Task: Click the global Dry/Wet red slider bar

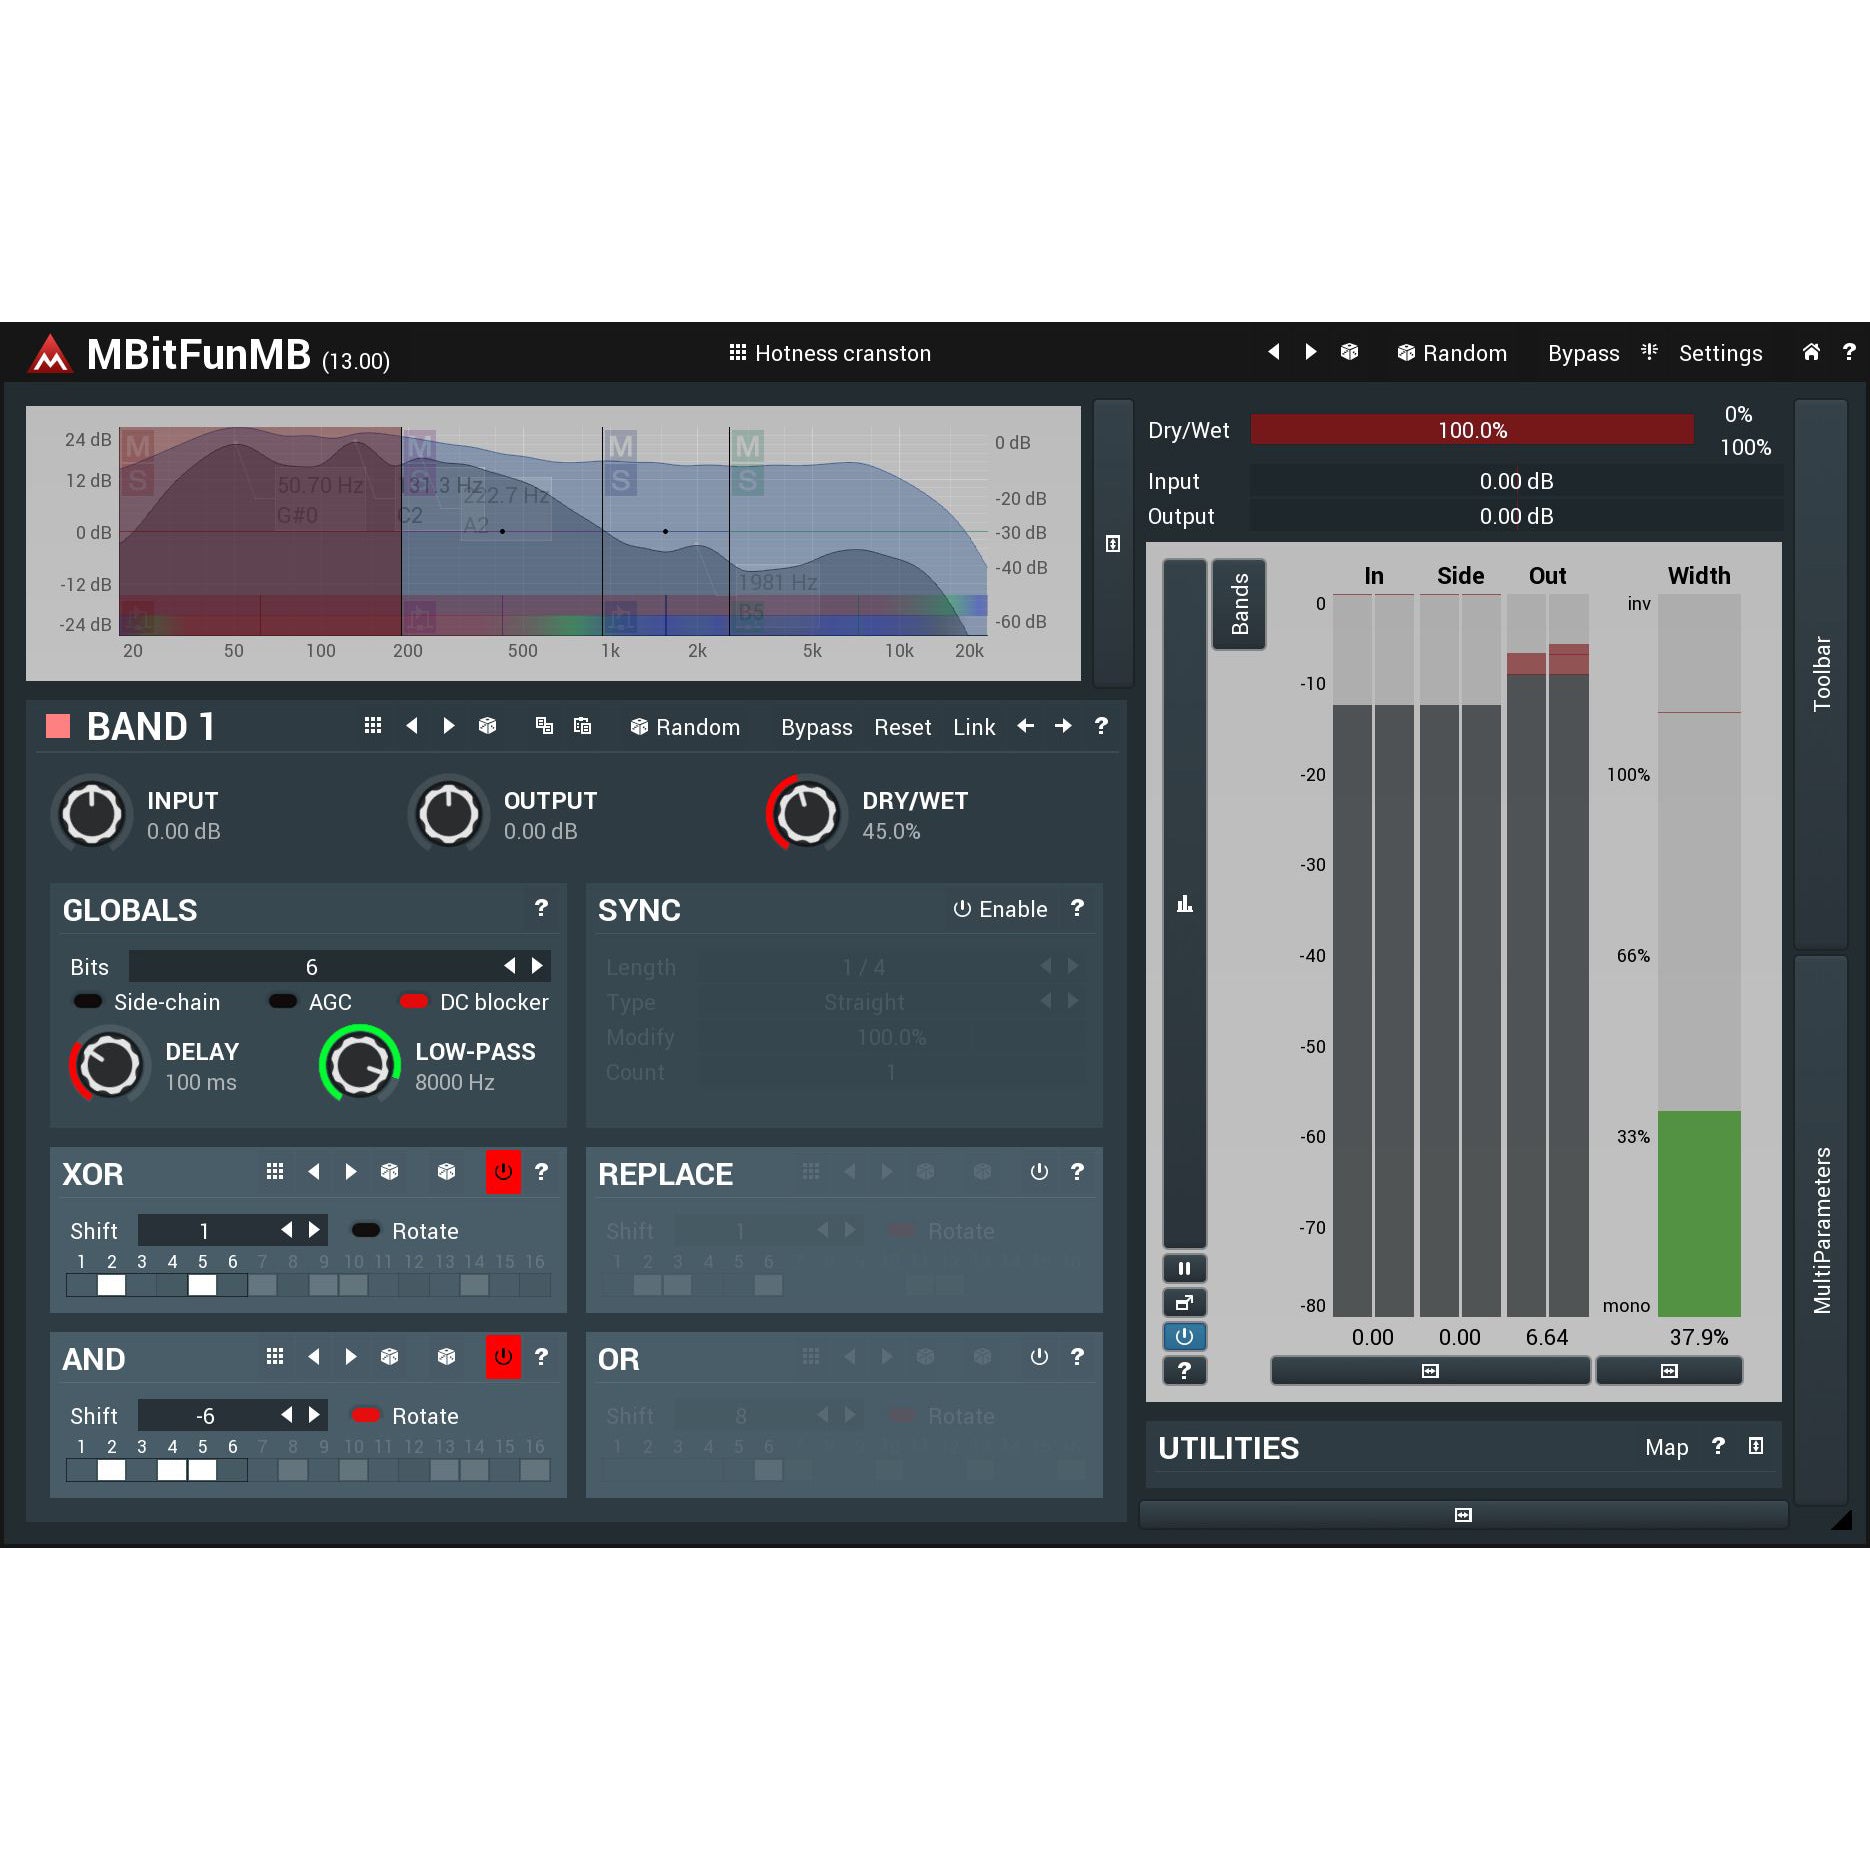Action: [x=1471, y=430]
